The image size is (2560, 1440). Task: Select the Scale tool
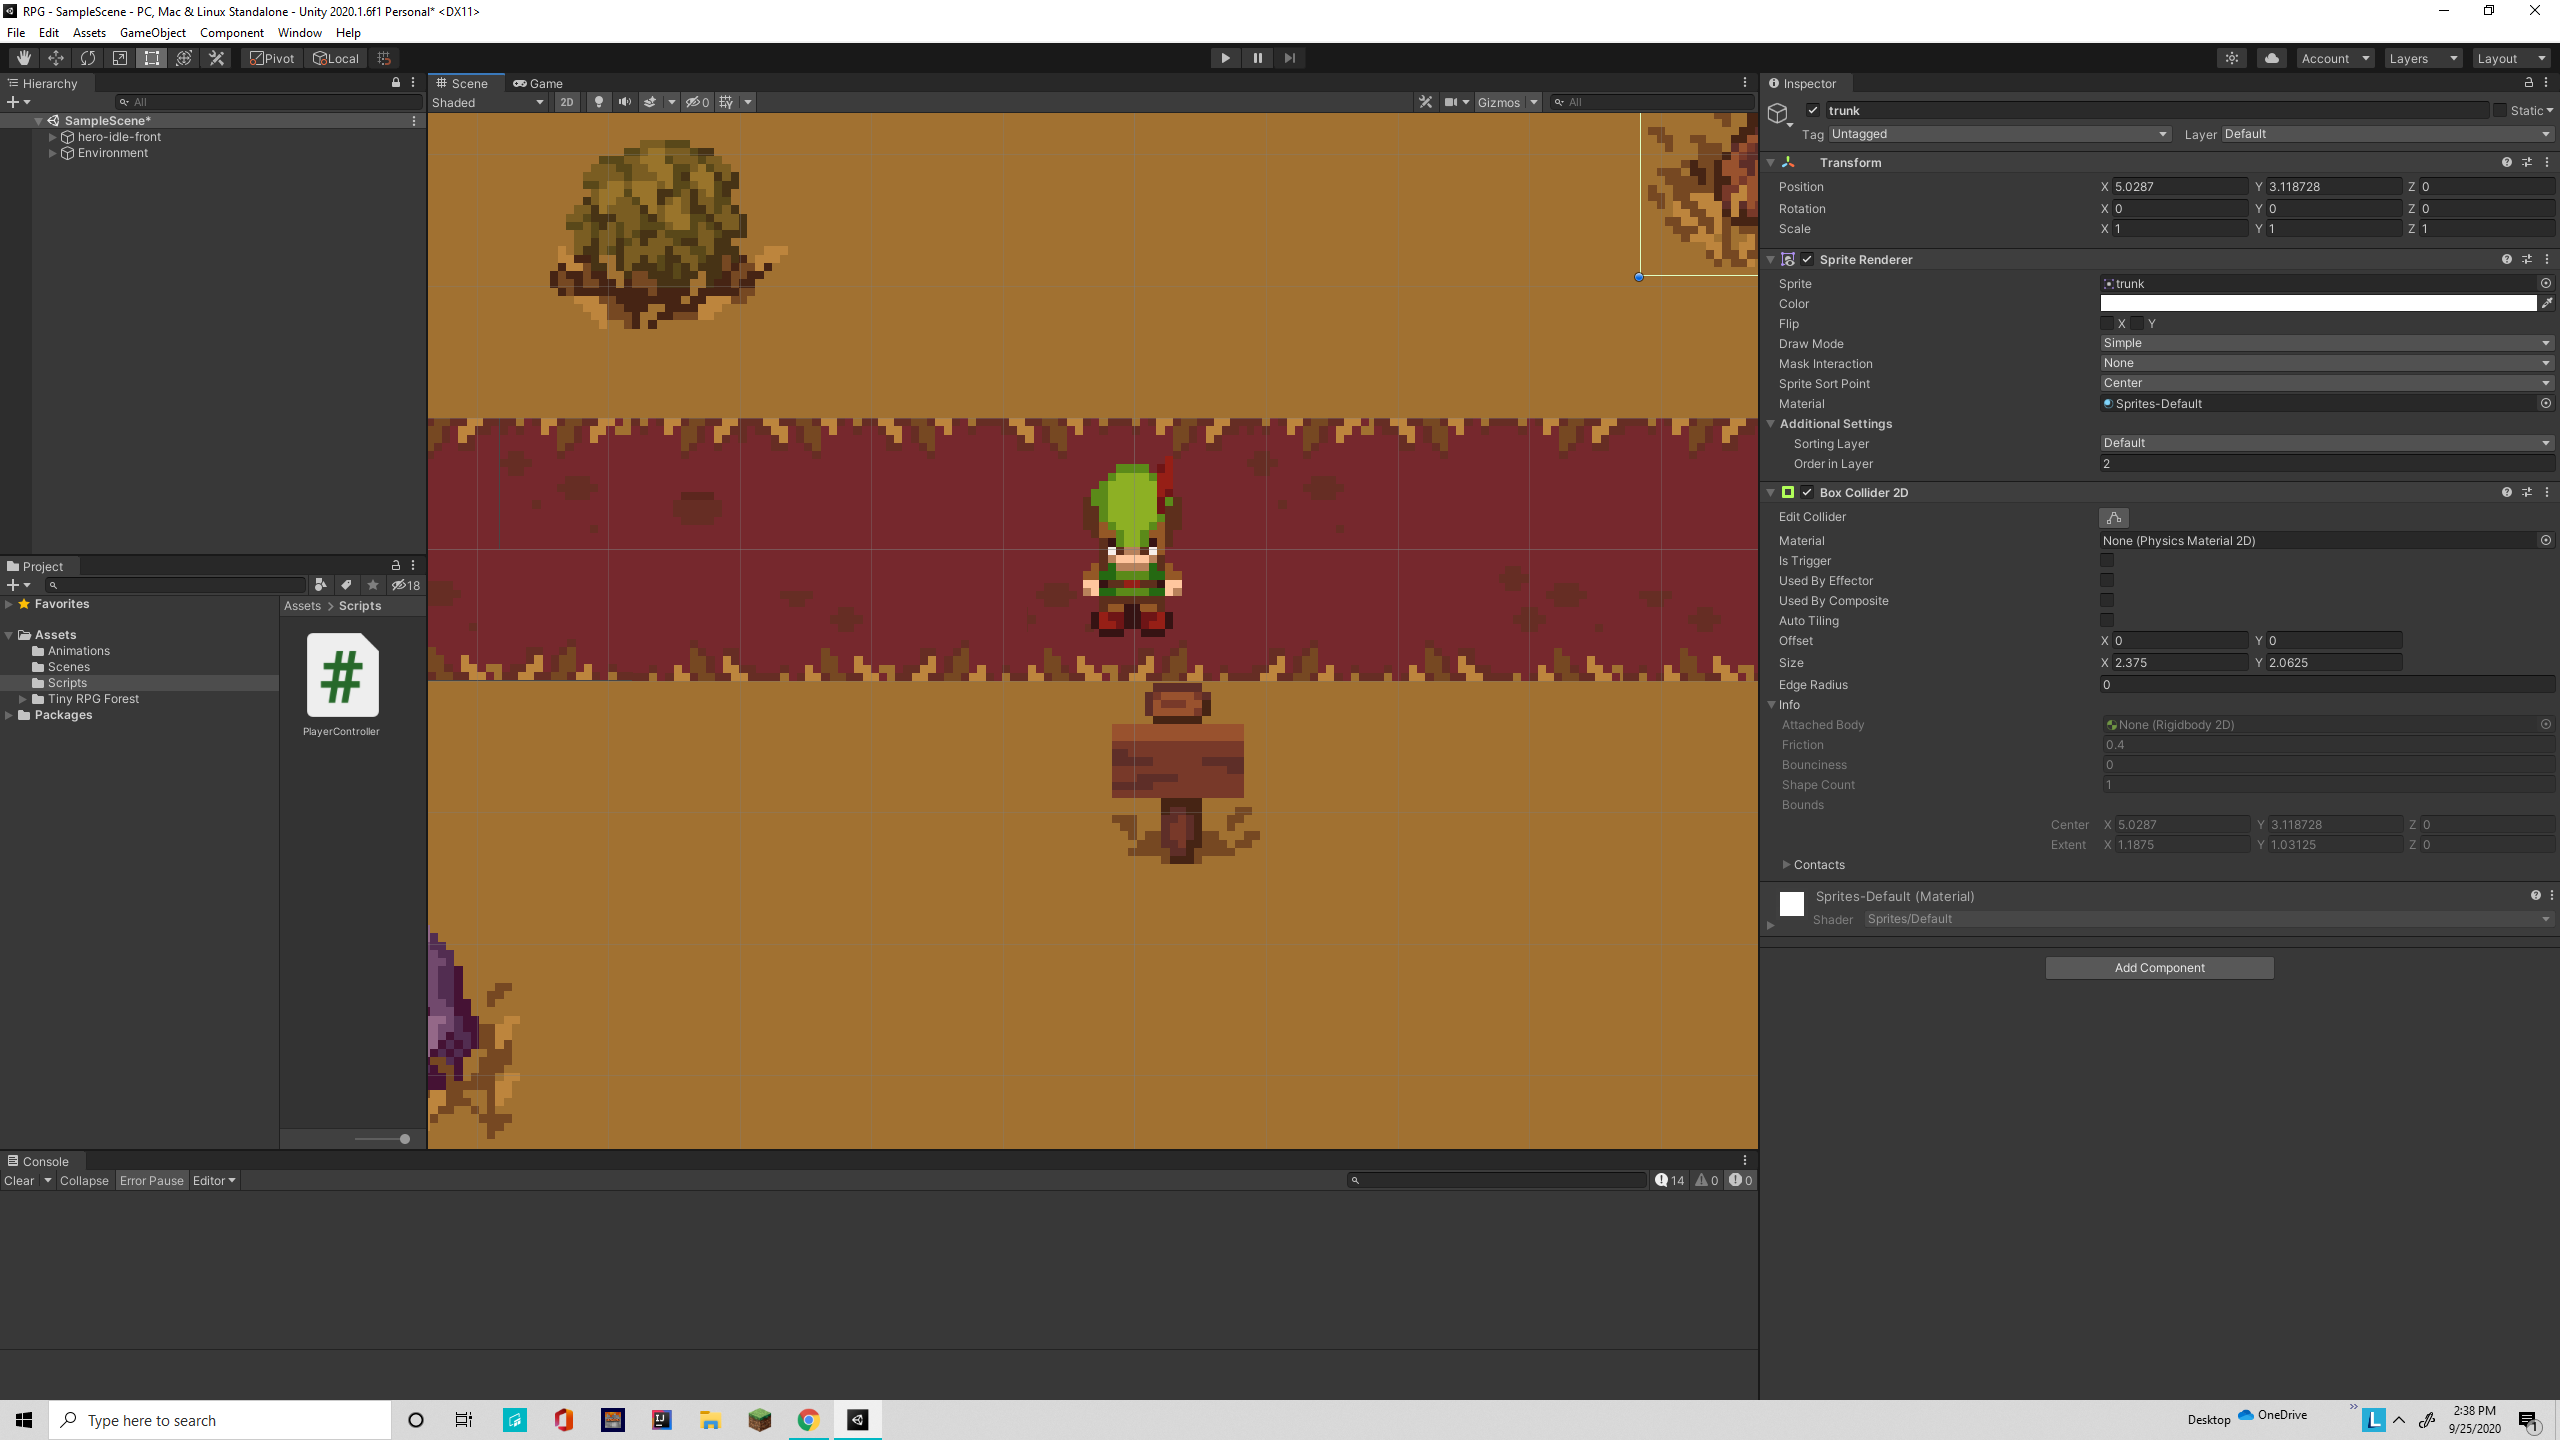120,58
